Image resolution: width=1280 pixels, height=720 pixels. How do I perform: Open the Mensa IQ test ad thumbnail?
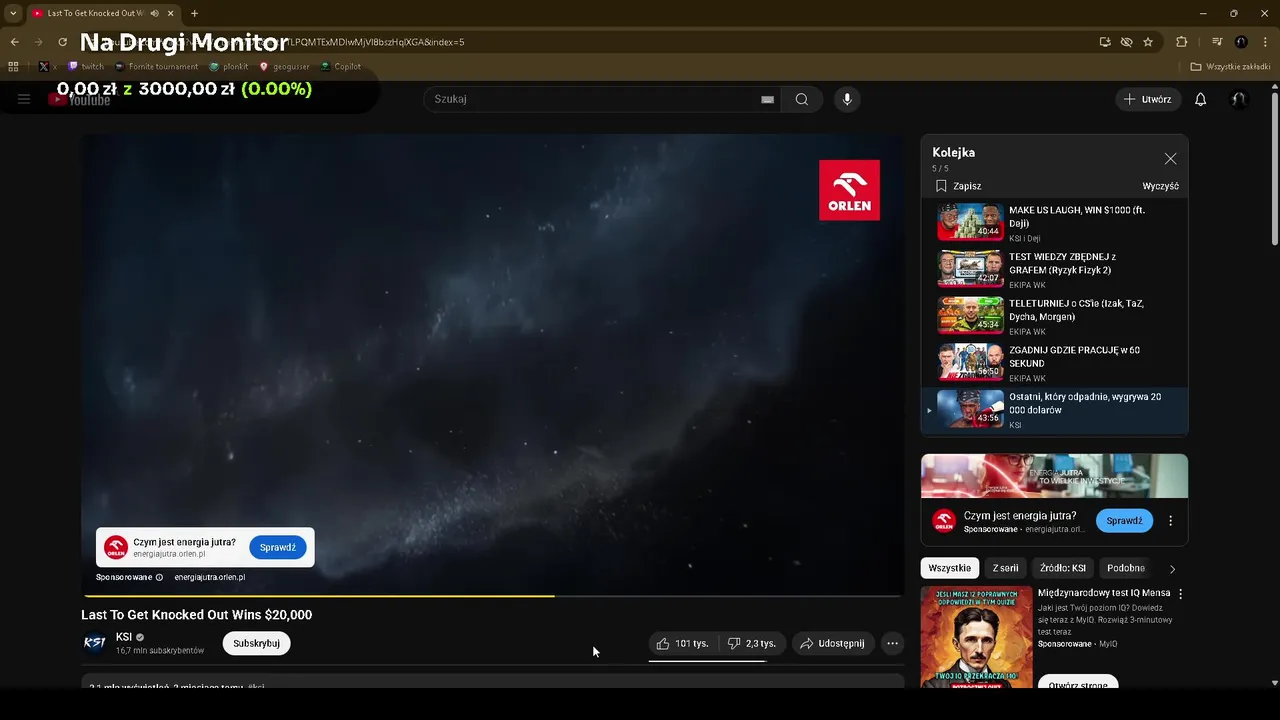[976, 637]
